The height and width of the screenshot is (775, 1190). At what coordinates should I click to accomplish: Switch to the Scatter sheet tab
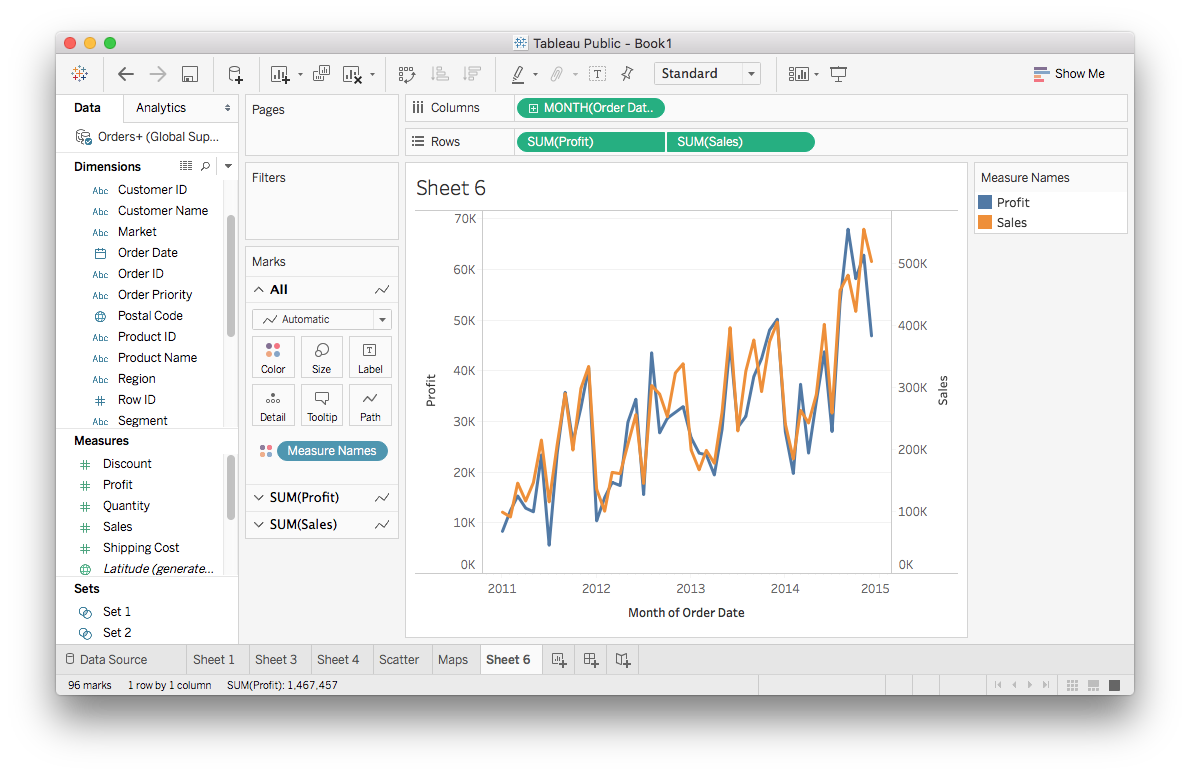(399, 659)
